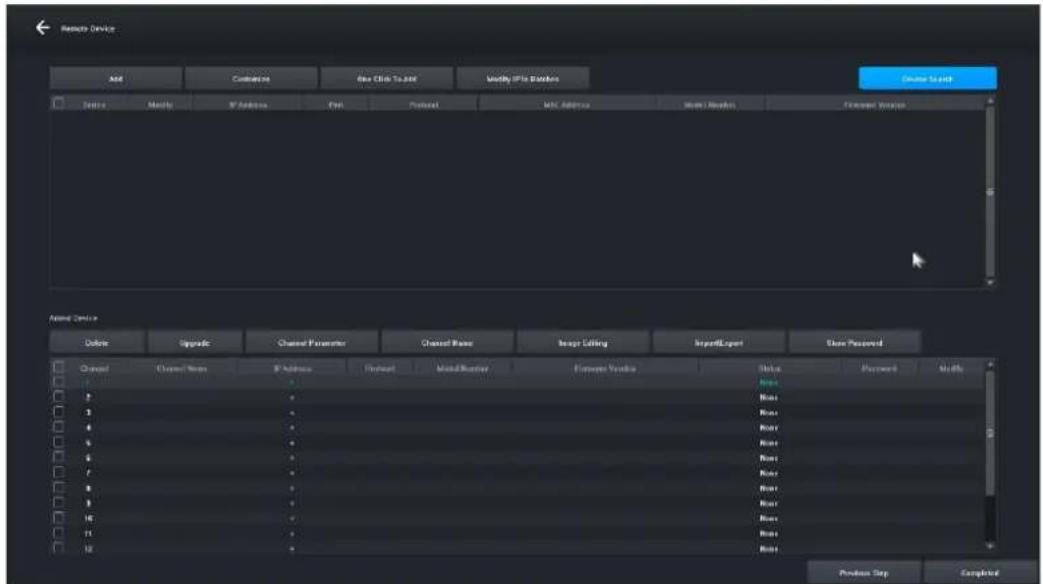Click up arrow of Added Device scrollbar
The width and height of the screenshot is (1043, 584).
tap(990, 365)
